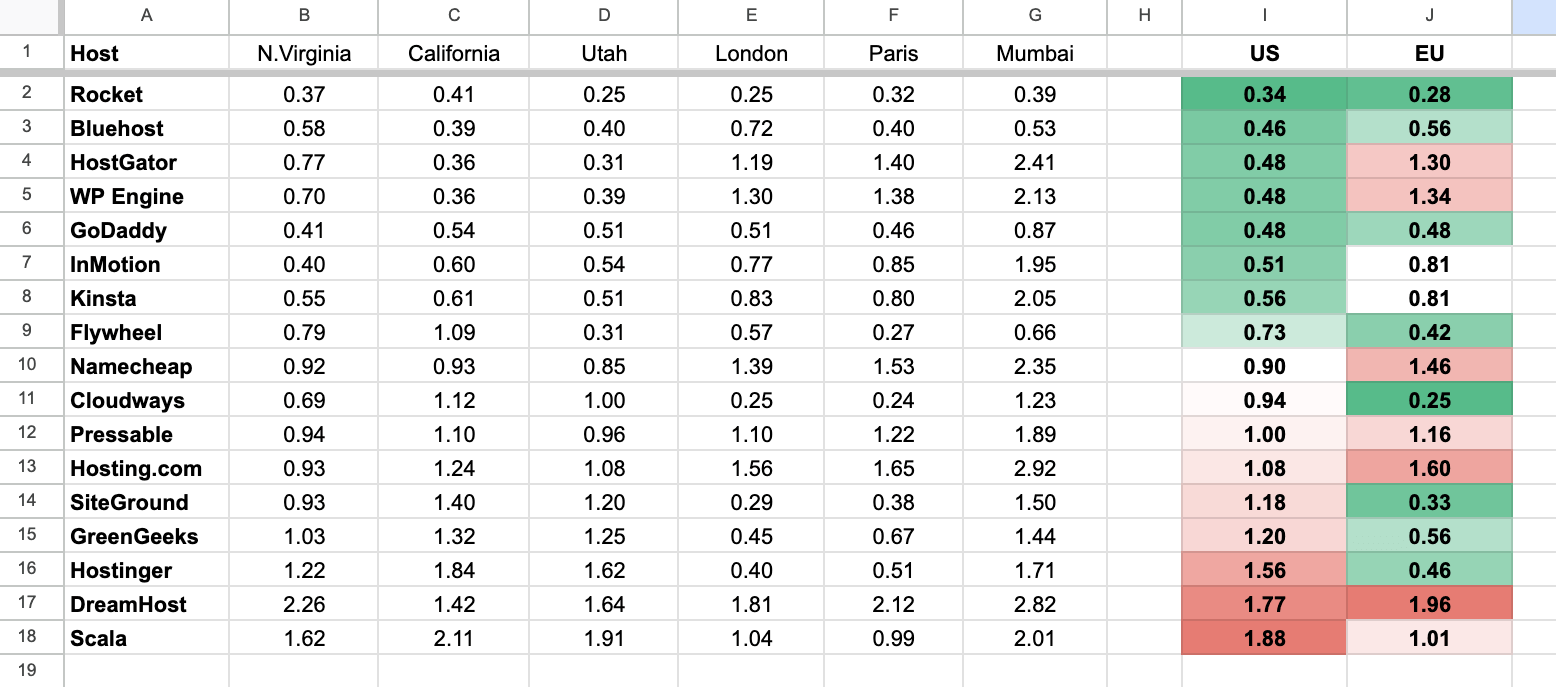Click the EU header cell
Viewport: 1556px width, 687px height.
click(1429, 54)
